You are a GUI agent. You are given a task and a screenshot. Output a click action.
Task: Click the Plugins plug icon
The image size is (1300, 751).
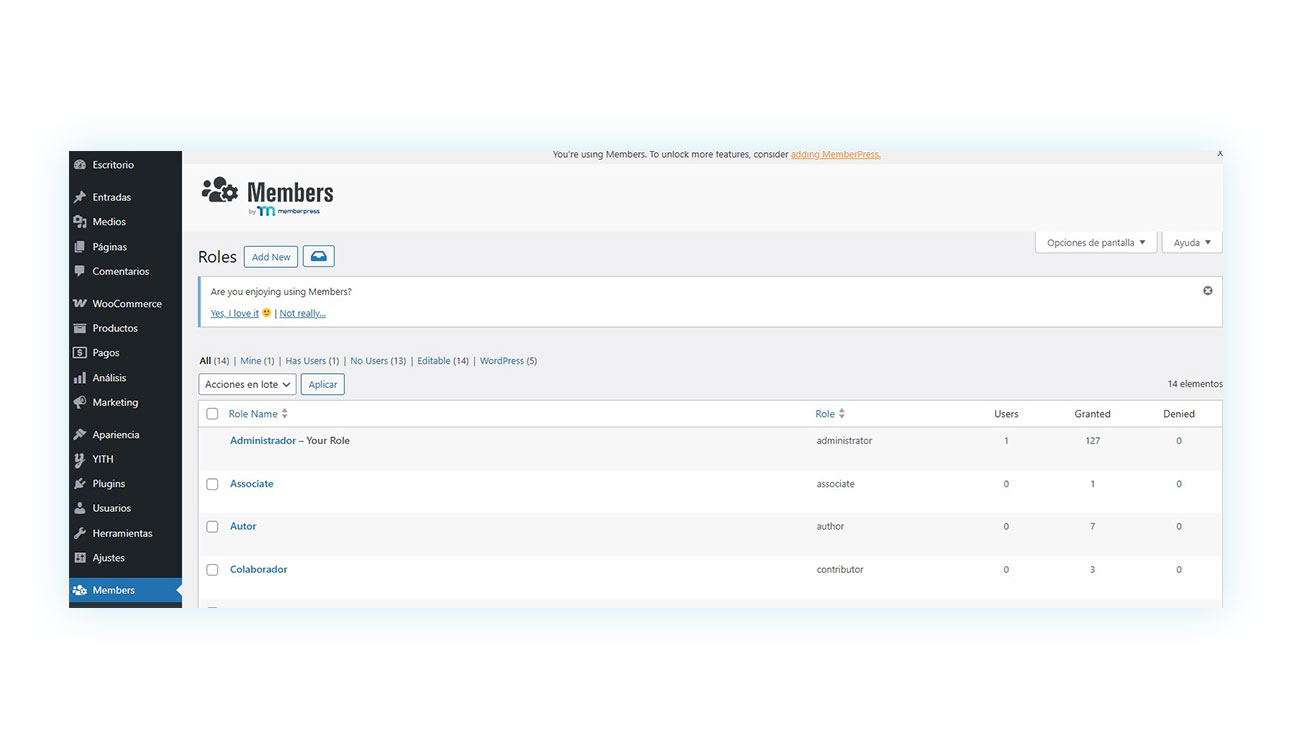(80, 484)
